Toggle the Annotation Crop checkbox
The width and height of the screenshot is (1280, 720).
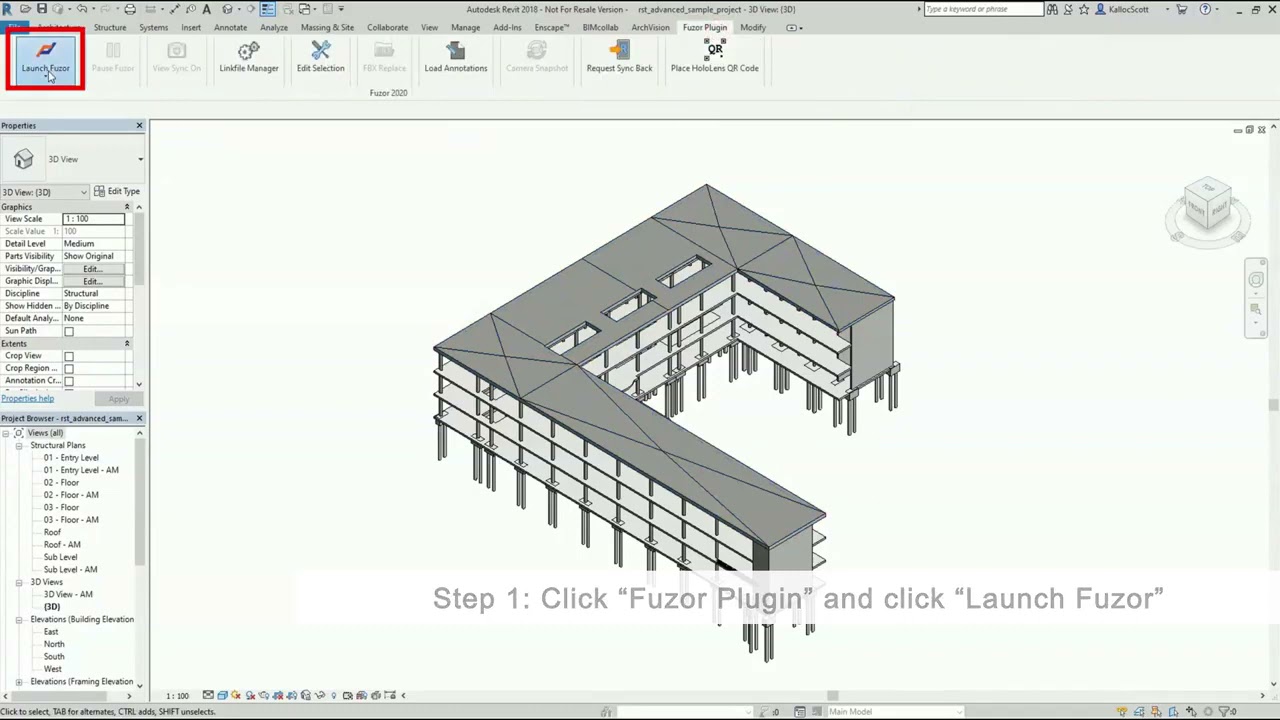pos(69,381)
